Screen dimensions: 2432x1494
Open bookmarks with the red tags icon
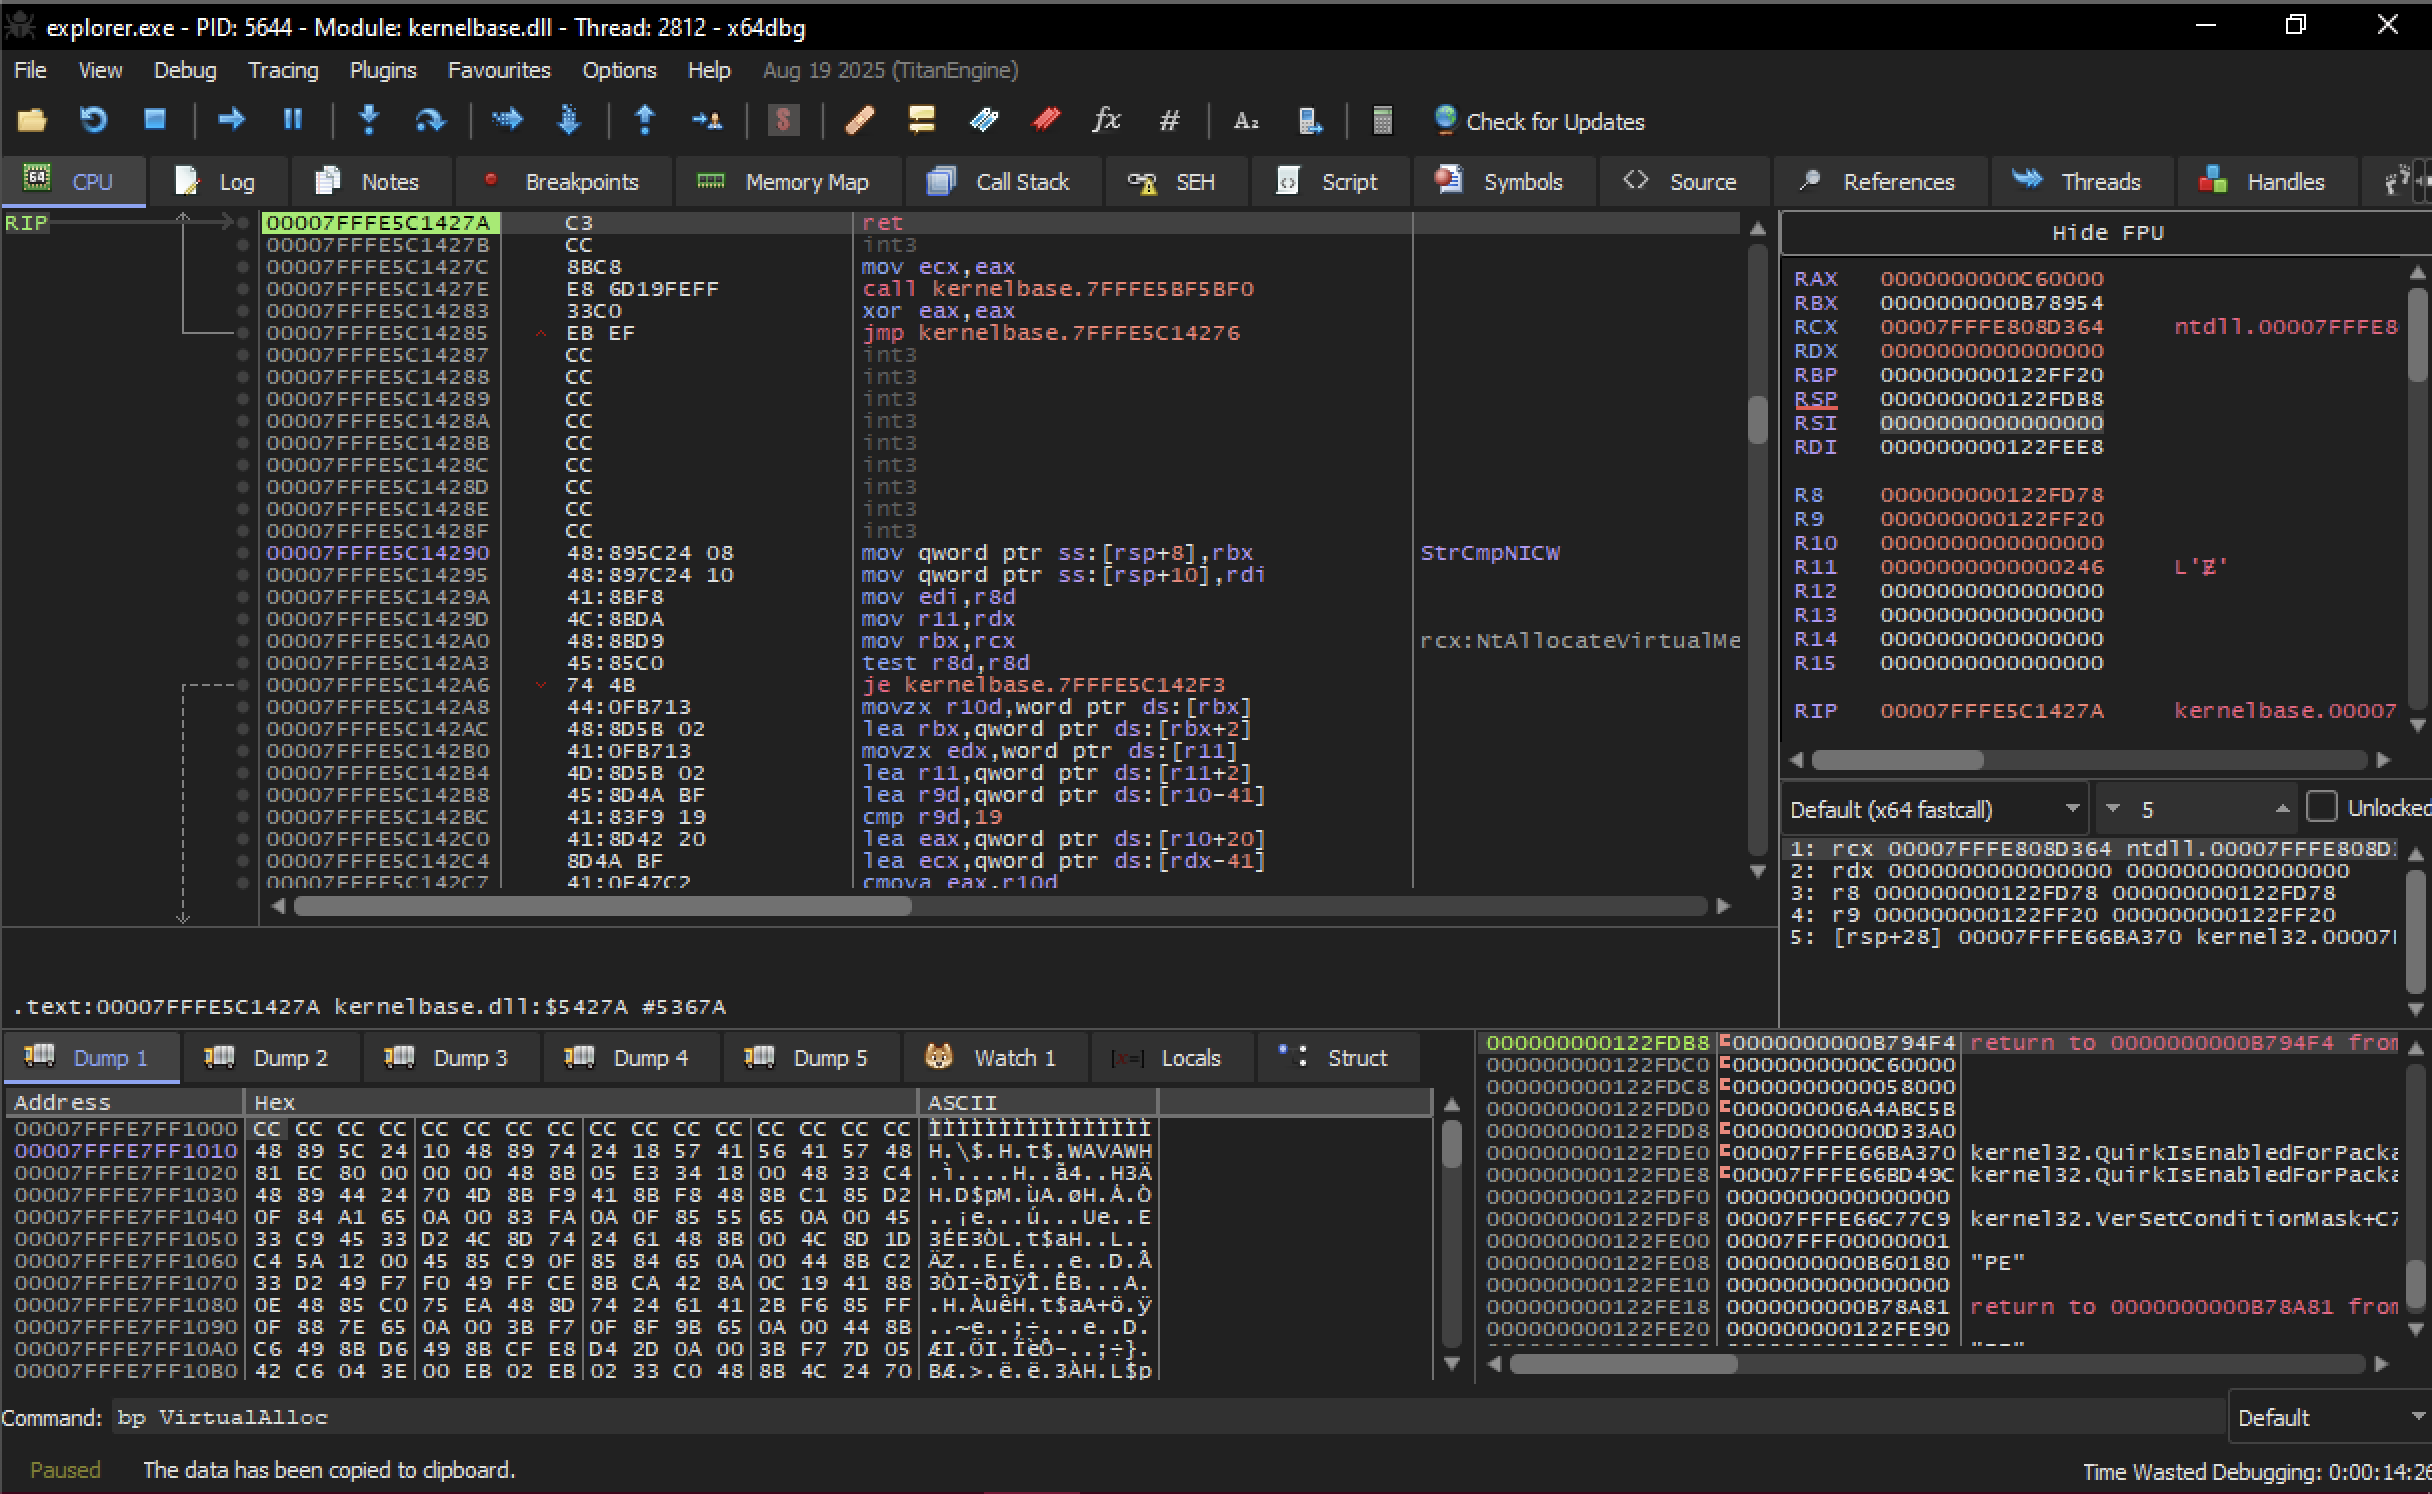click(x=1046, y=121)
